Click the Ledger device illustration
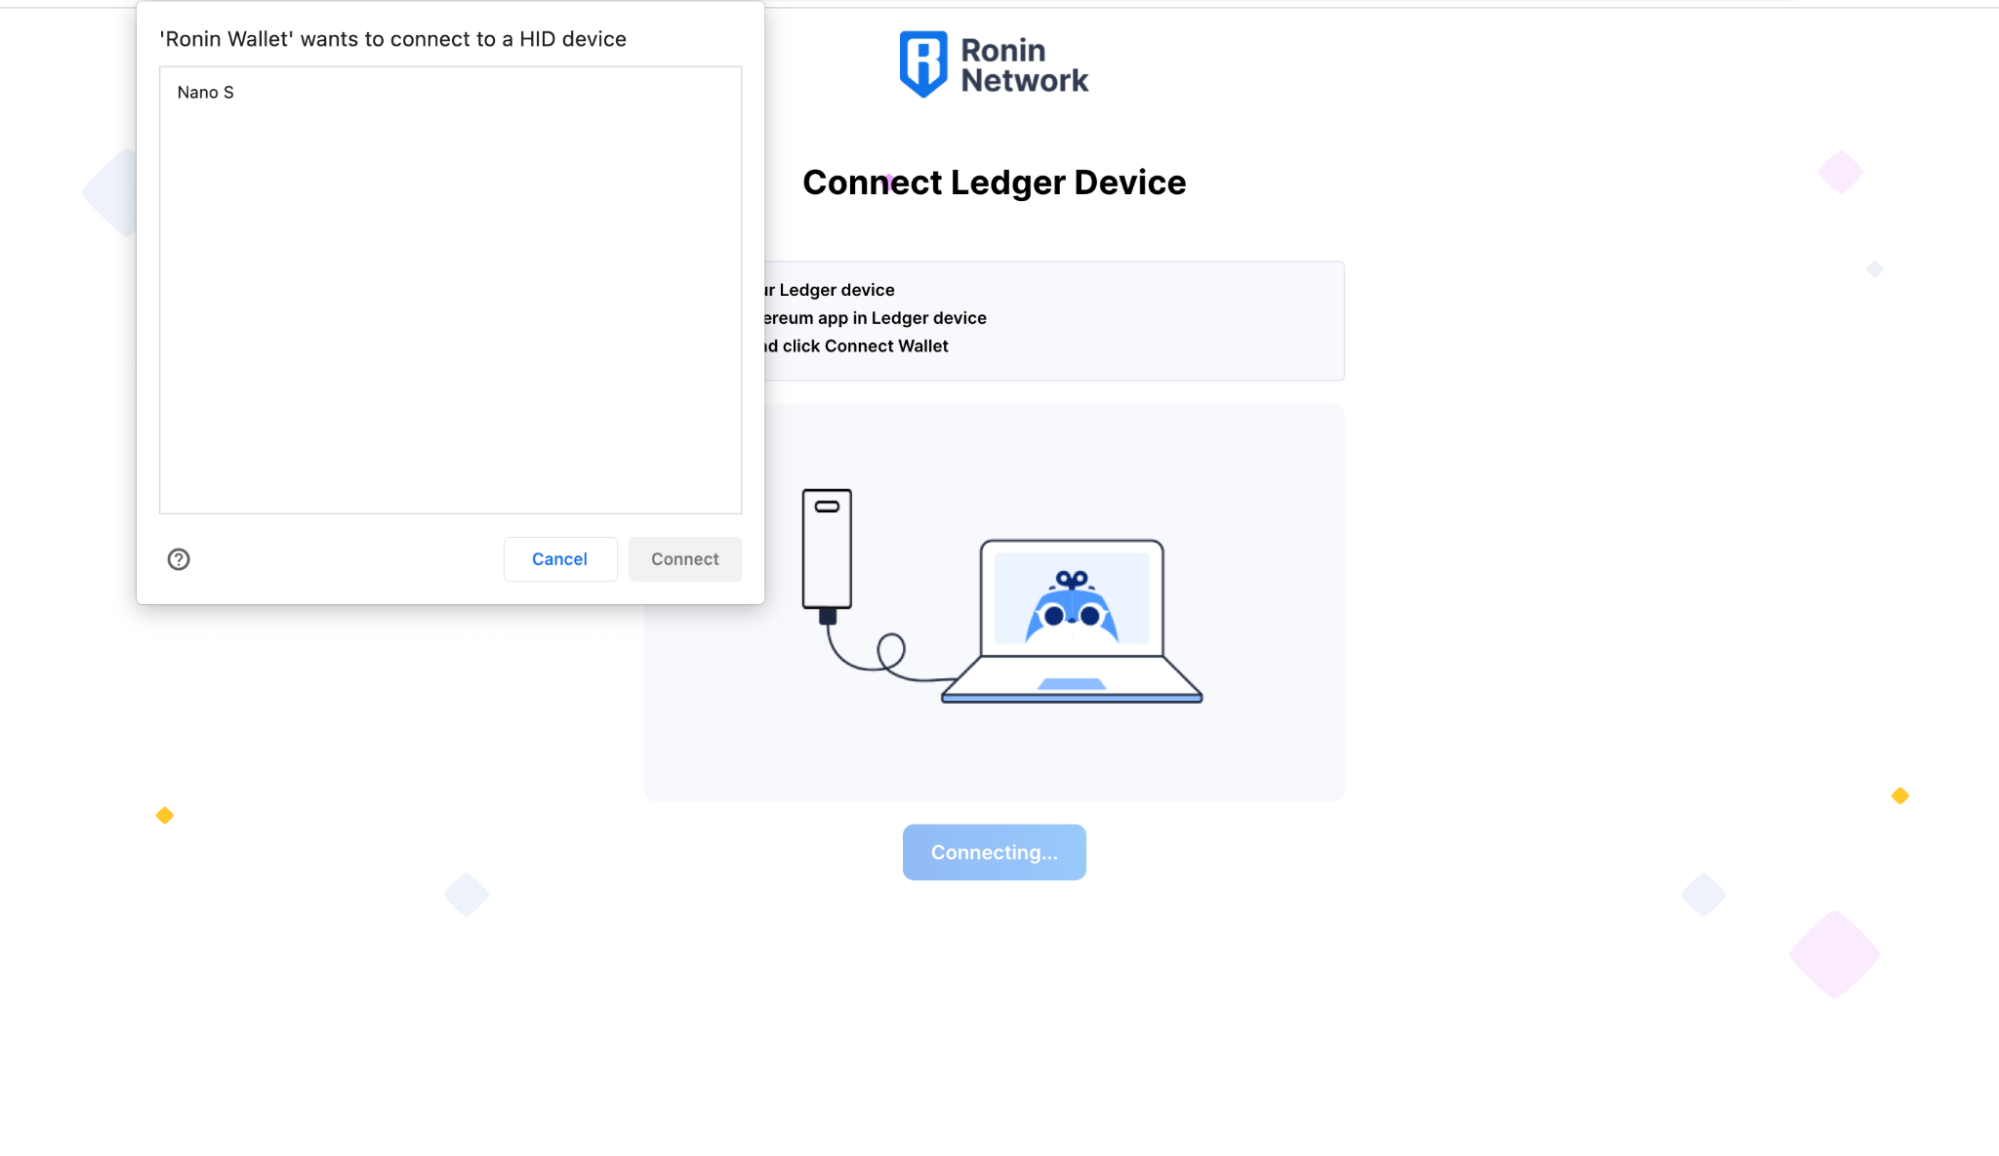Viewport: 1999px width, 1156px height. click(826, 548)
